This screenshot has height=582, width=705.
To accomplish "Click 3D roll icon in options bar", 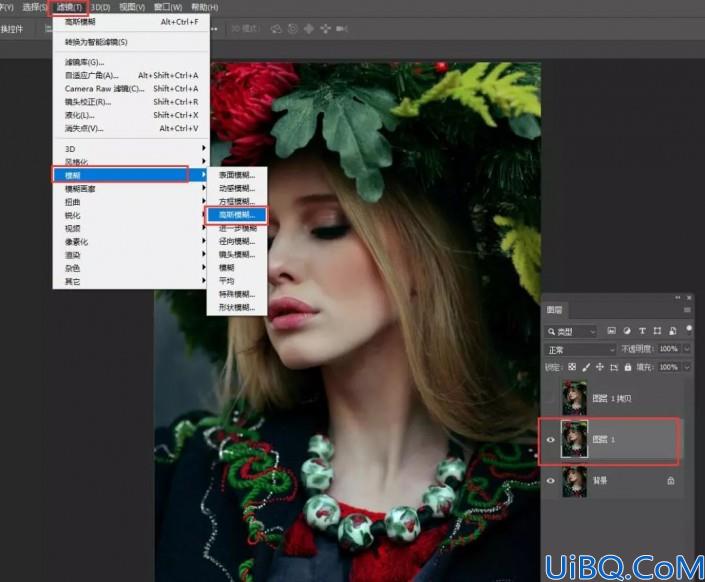I will pyautogui.click(x=293, y=29).
